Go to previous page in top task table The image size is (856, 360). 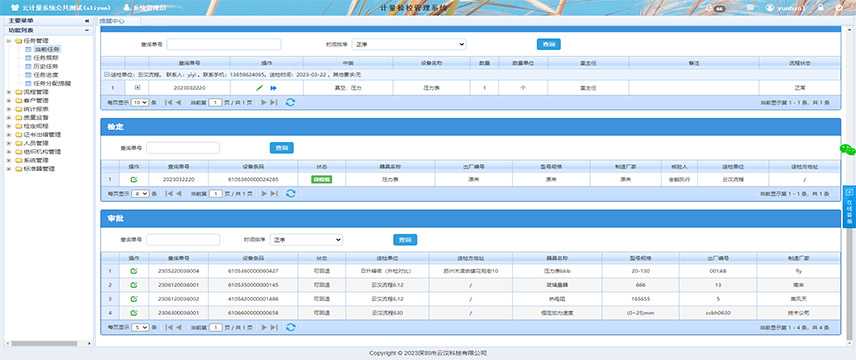click(x=178, y=102)
